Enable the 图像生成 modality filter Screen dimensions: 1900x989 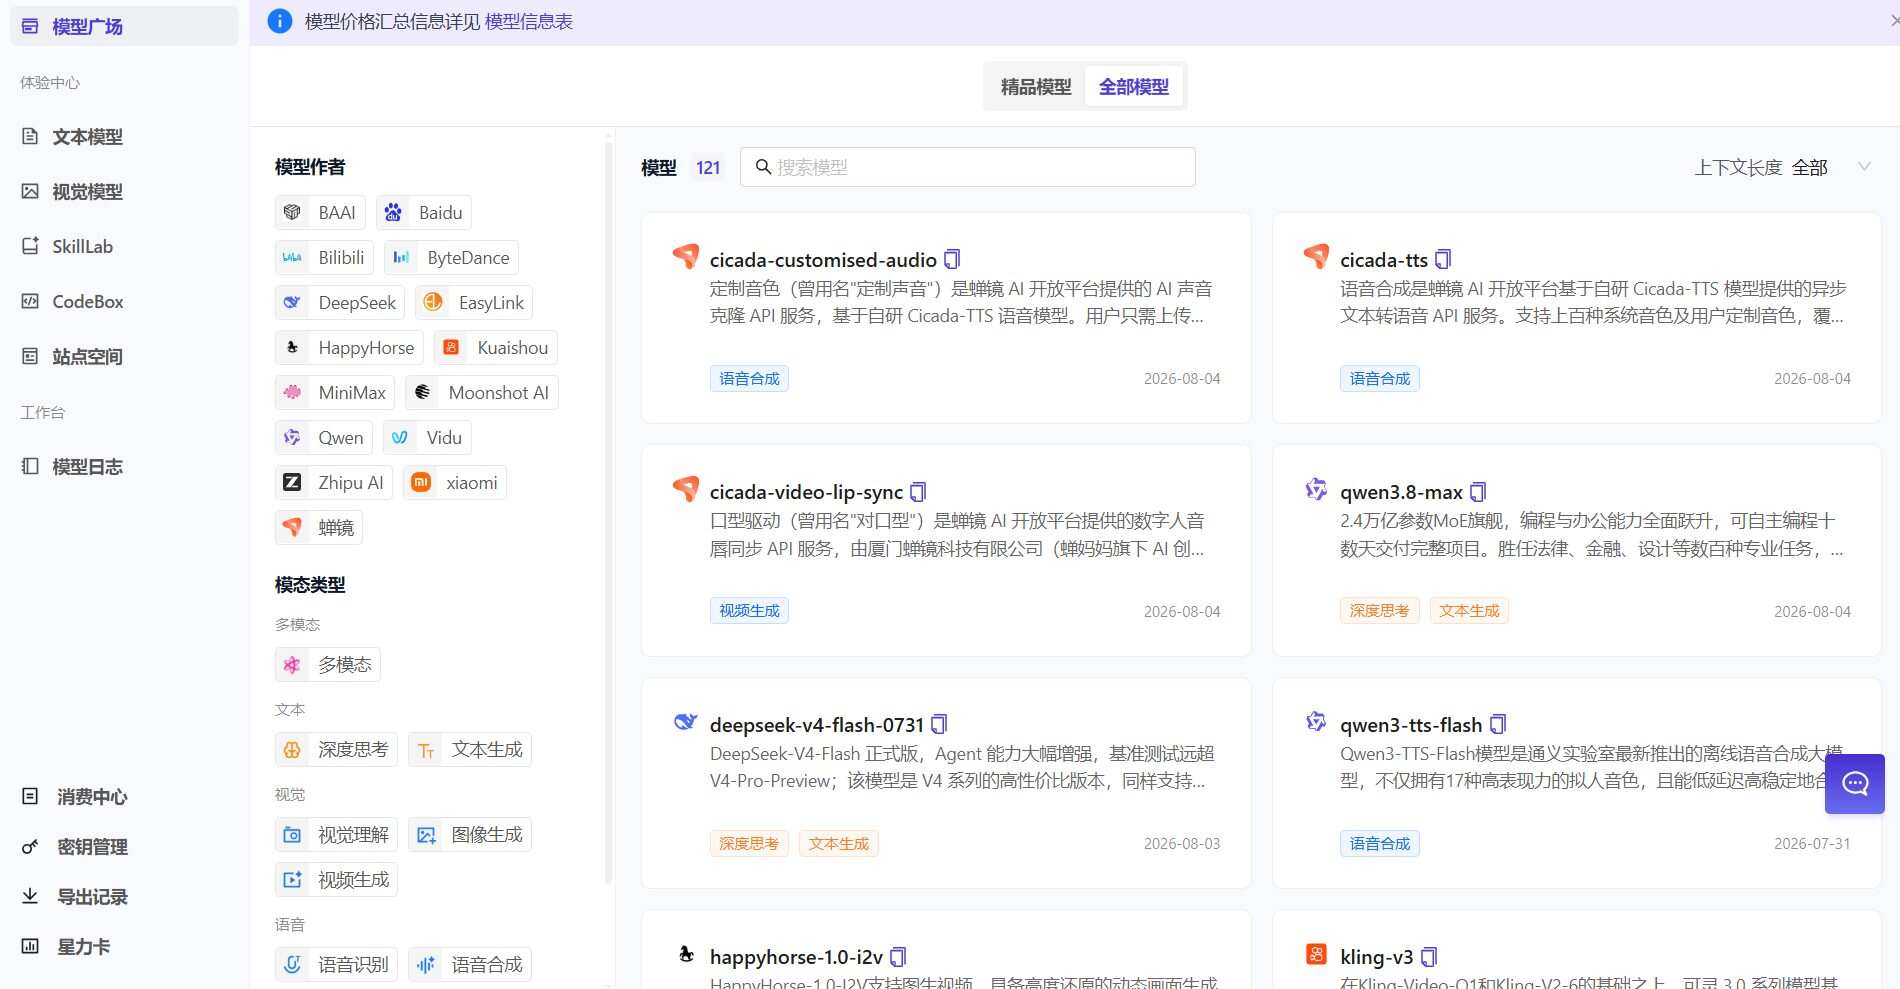(x=470, y=834)
